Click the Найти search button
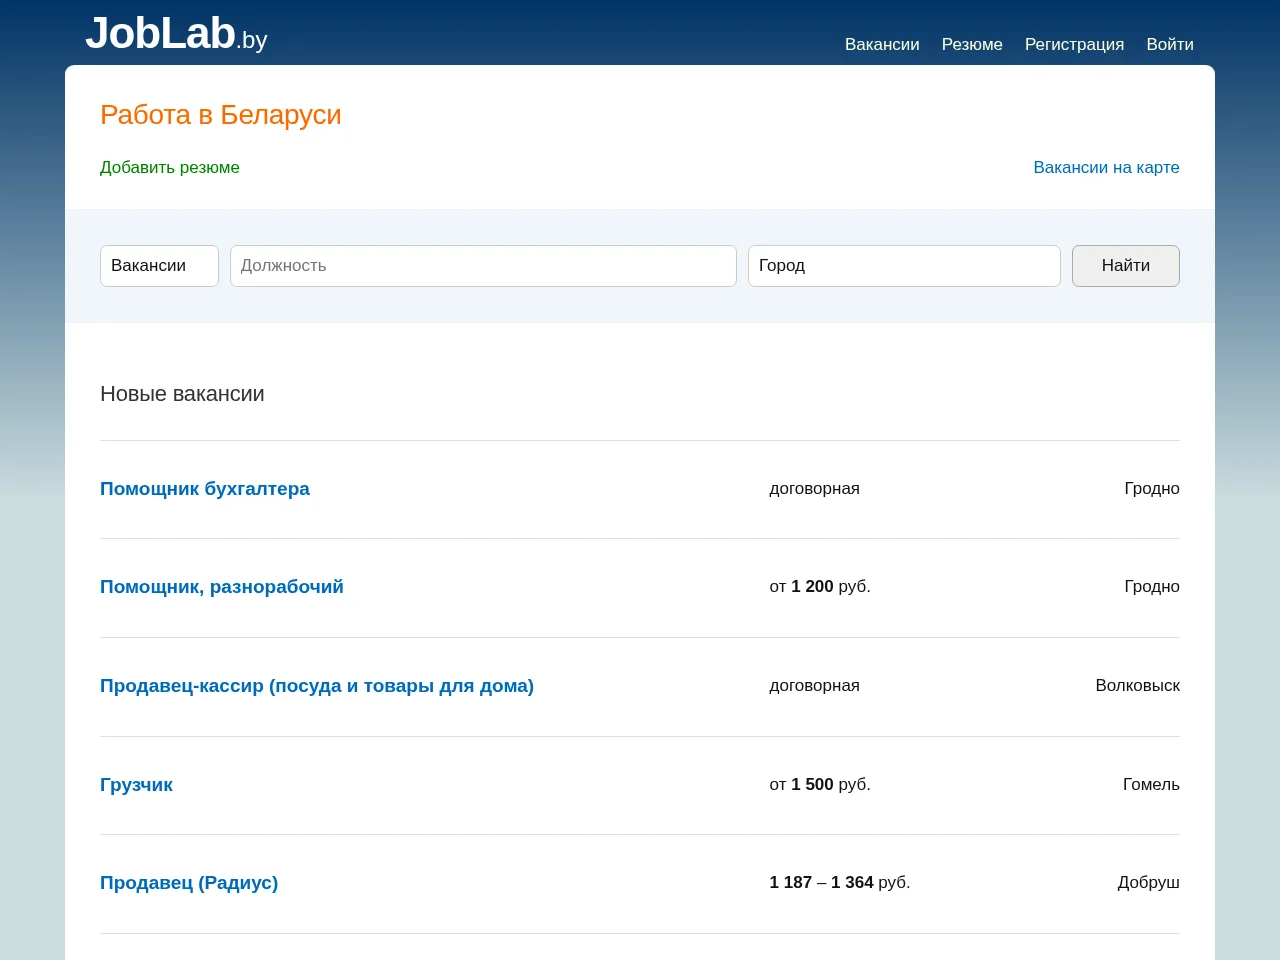1280x960 pixels. [1126, 266]
